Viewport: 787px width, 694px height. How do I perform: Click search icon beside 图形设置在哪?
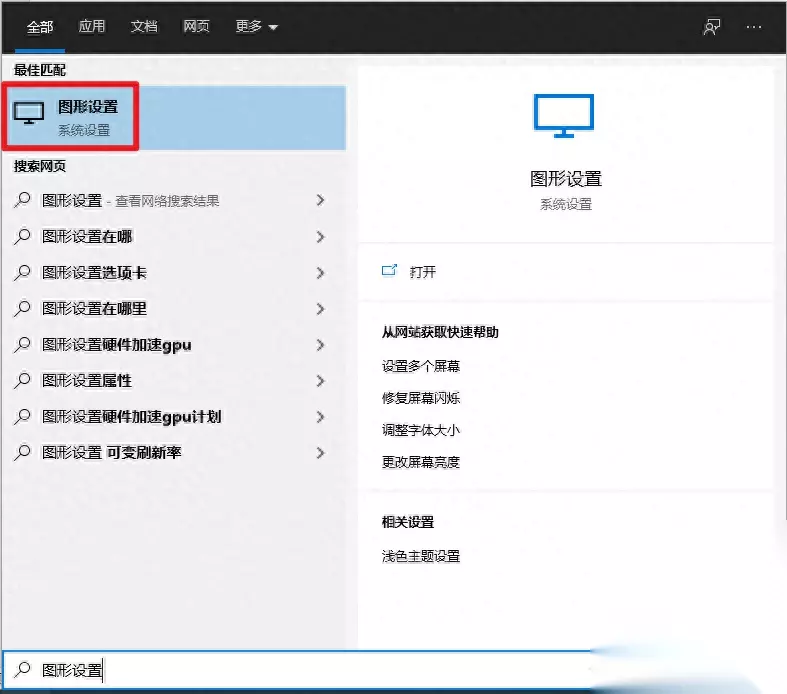coord(23,236)
